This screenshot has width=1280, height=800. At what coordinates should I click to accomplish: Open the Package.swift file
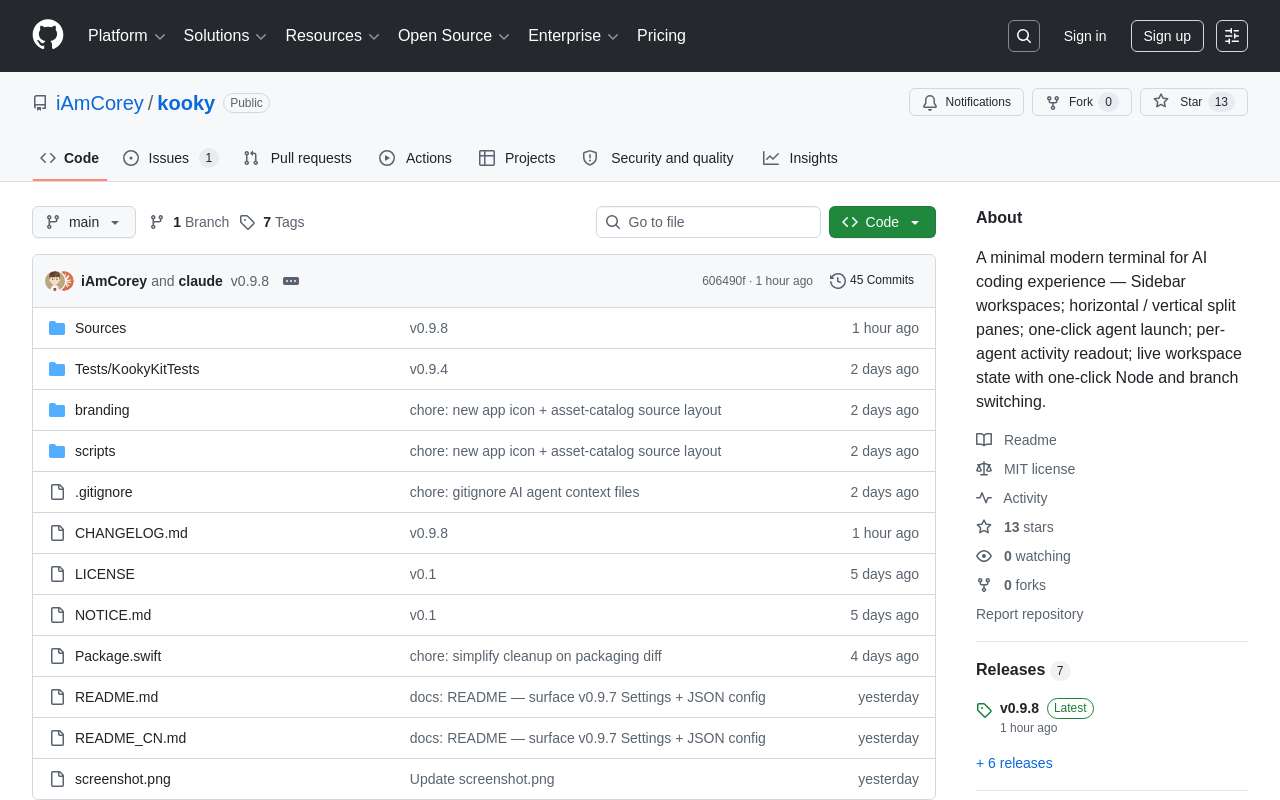[118, 656]
